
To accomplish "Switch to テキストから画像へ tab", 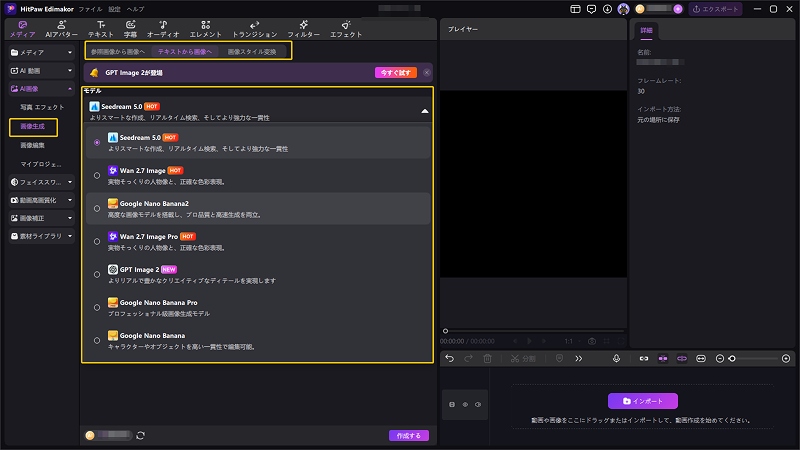I will (x=185, y=52).
